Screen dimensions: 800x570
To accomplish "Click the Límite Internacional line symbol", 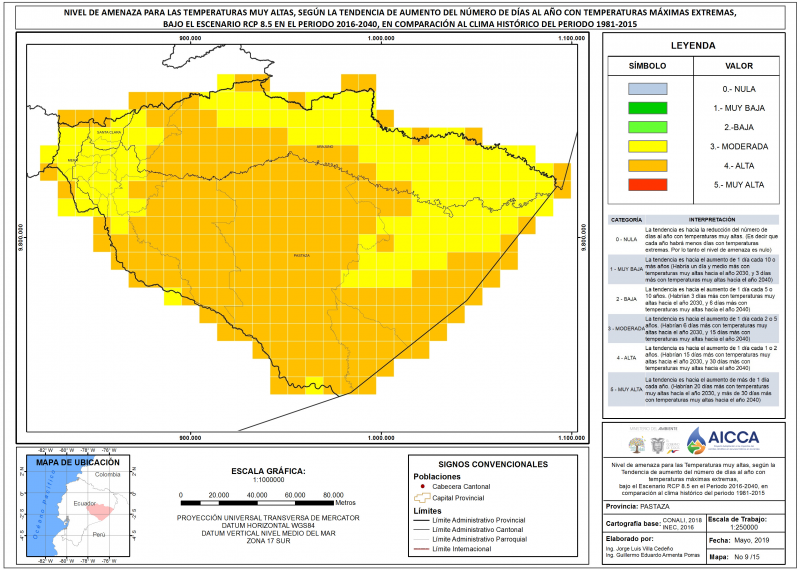I will click(420, 549).
